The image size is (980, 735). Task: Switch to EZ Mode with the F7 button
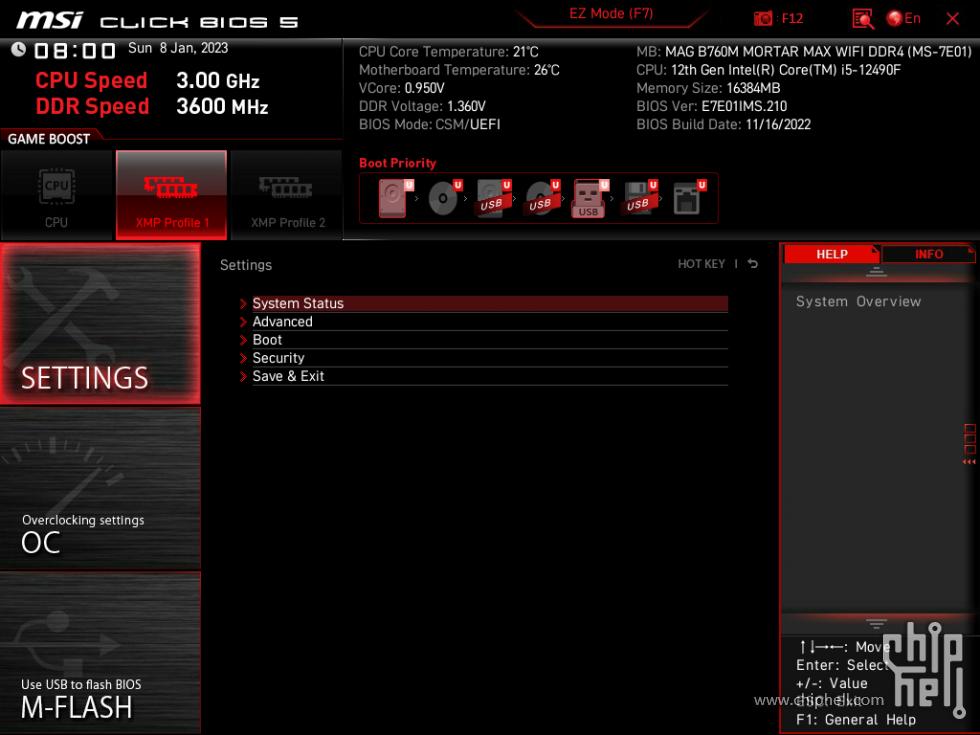coord(611,13)
